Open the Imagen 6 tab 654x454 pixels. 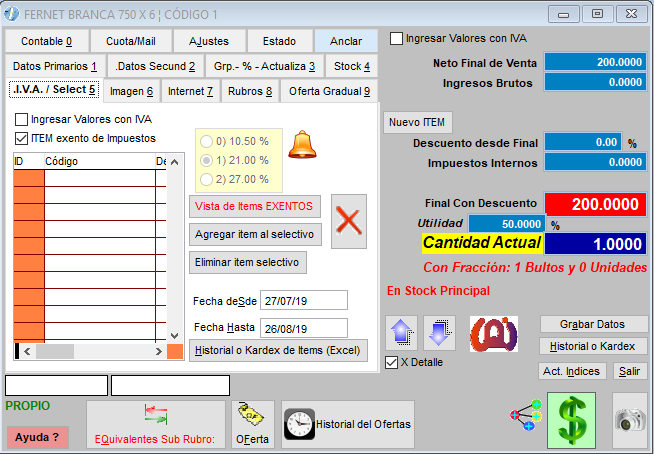click(131, 91)
